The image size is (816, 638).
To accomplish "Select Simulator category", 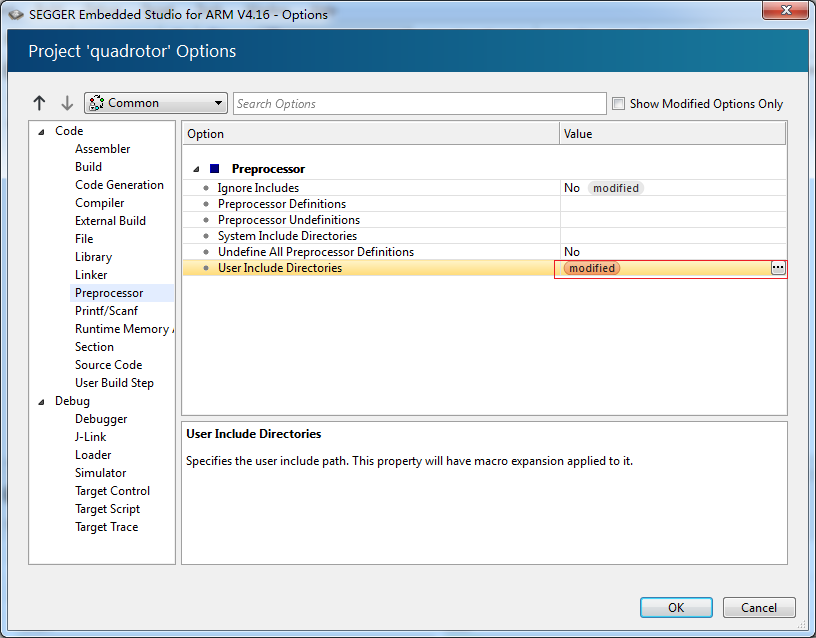I will click(100, 473).
